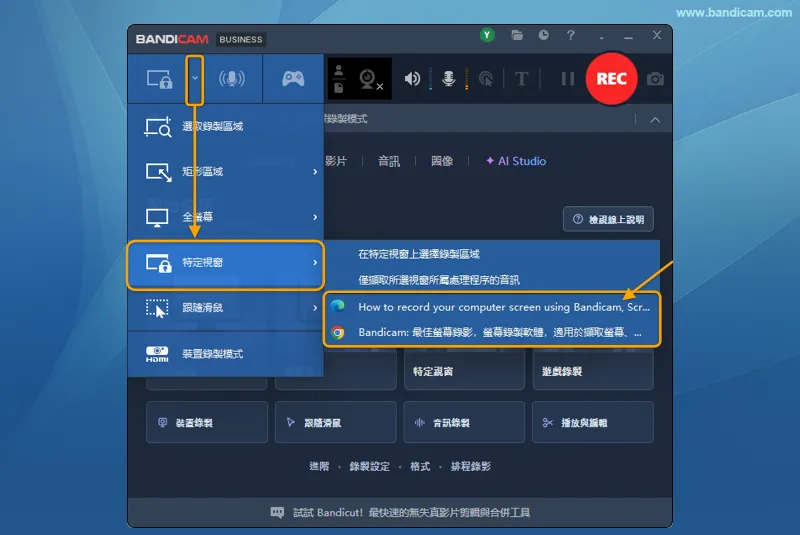Expand the 跟隨滑鼠 submenu arrow
This screenshot has width=800, height=535.
coord(315,308)
